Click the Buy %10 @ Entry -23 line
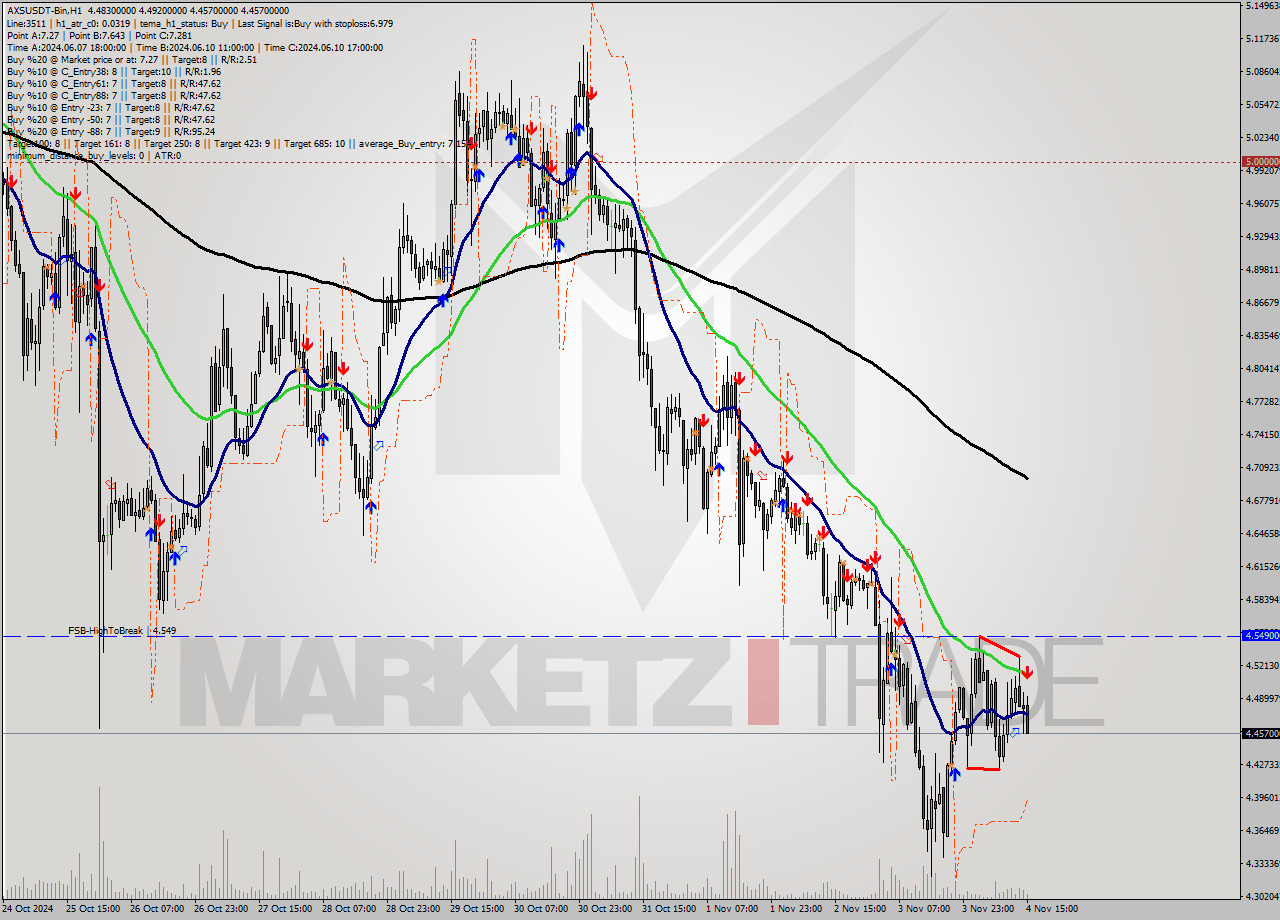Viewport: 1280px width, 920px height. pos(110,108)
